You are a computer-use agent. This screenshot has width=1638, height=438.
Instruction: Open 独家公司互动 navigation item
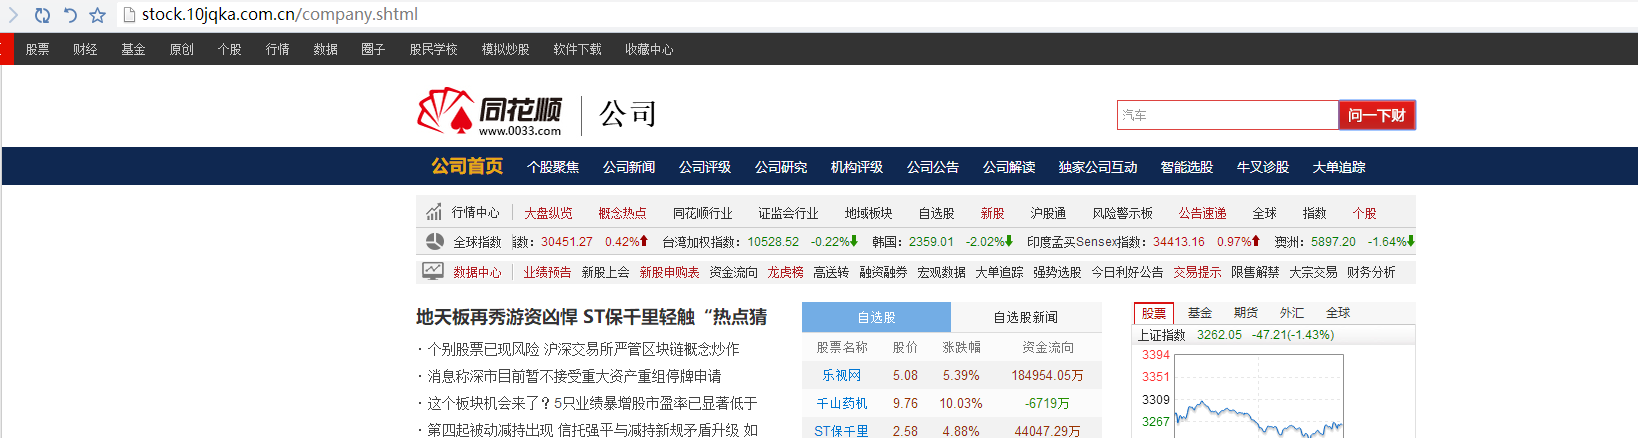point(1098,167)
